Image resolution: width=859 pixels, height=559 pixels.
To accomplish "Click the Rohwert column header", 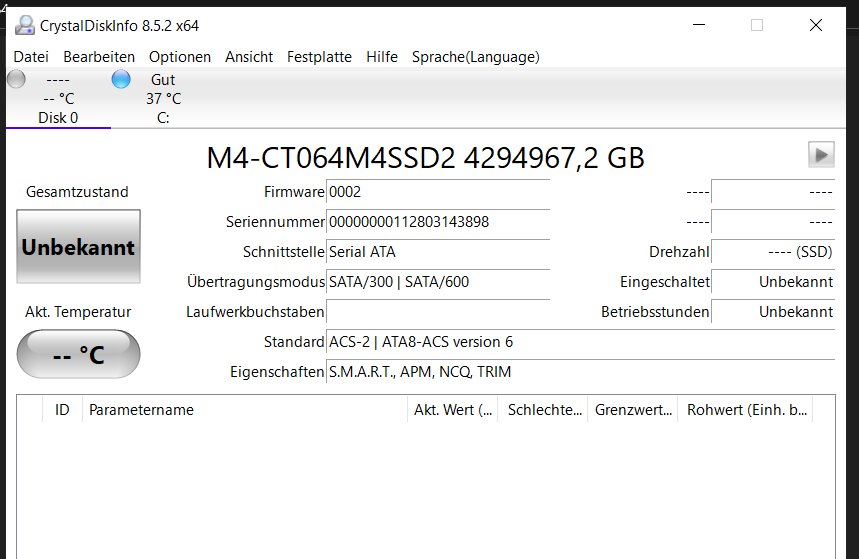I will [745, 410].
